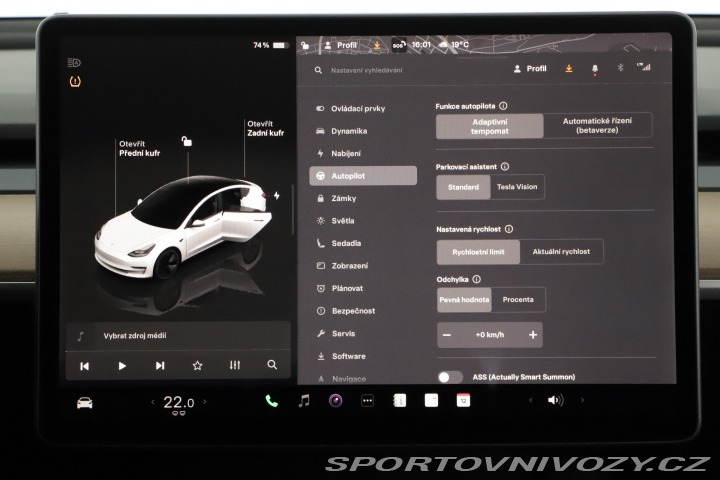Select Rychlostní limit set speed option
This screenshot has height=480, width=720.
click(478, 252)
